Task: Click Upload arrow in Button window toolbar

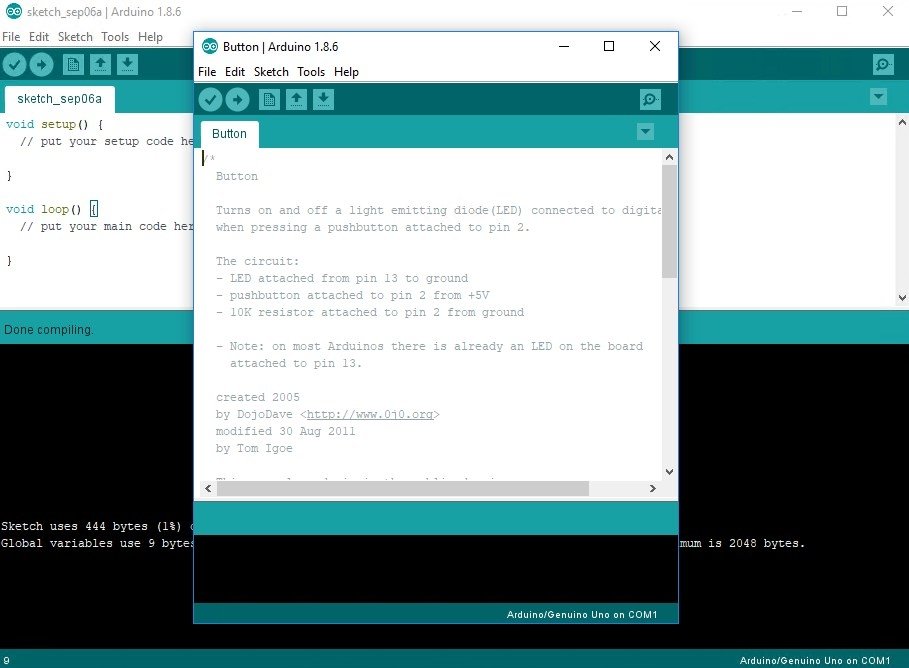Action: (238, 100)
